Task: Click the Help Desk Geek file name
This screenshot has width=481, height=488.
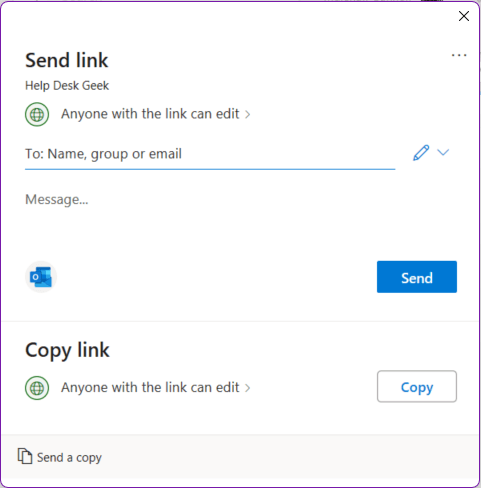Action: click(x=67, y=86)
